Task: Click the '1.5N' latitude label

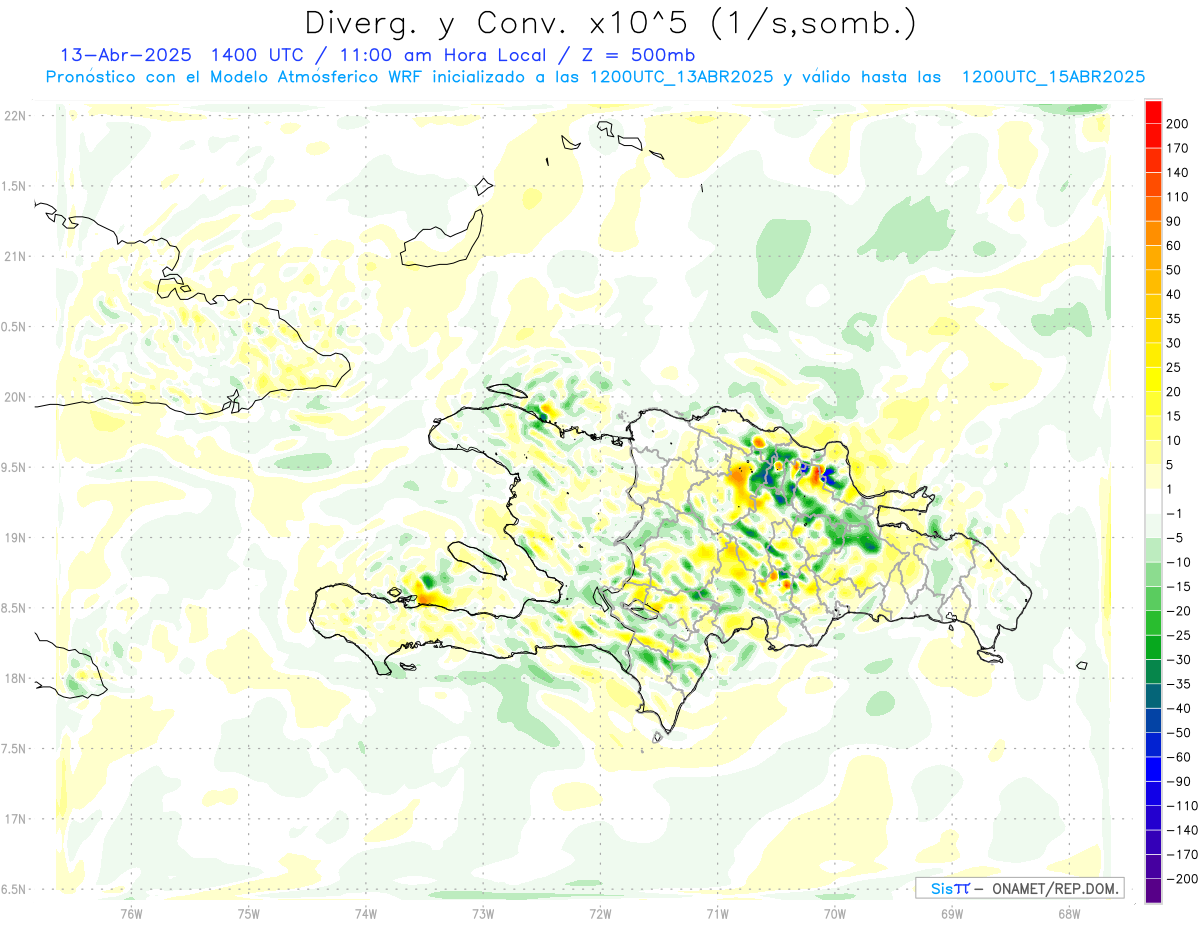Action: click(x=15, y=186)
